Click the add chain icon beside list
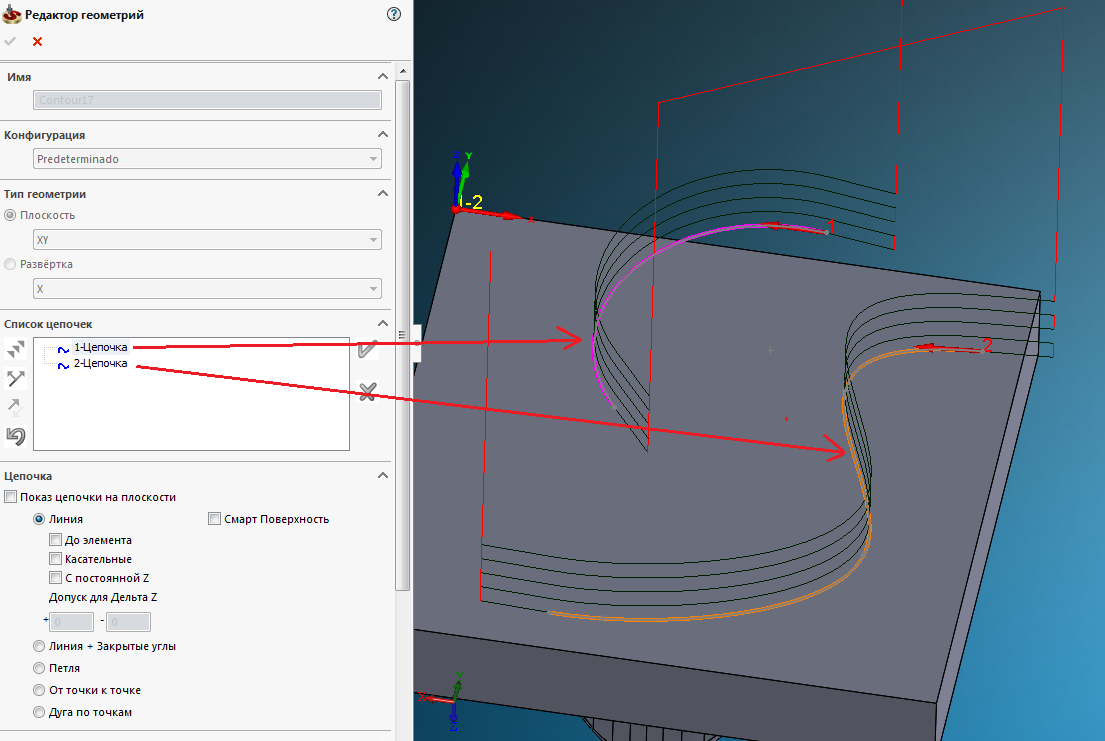Screen dimensions: 1105x741 coord(15,349)
